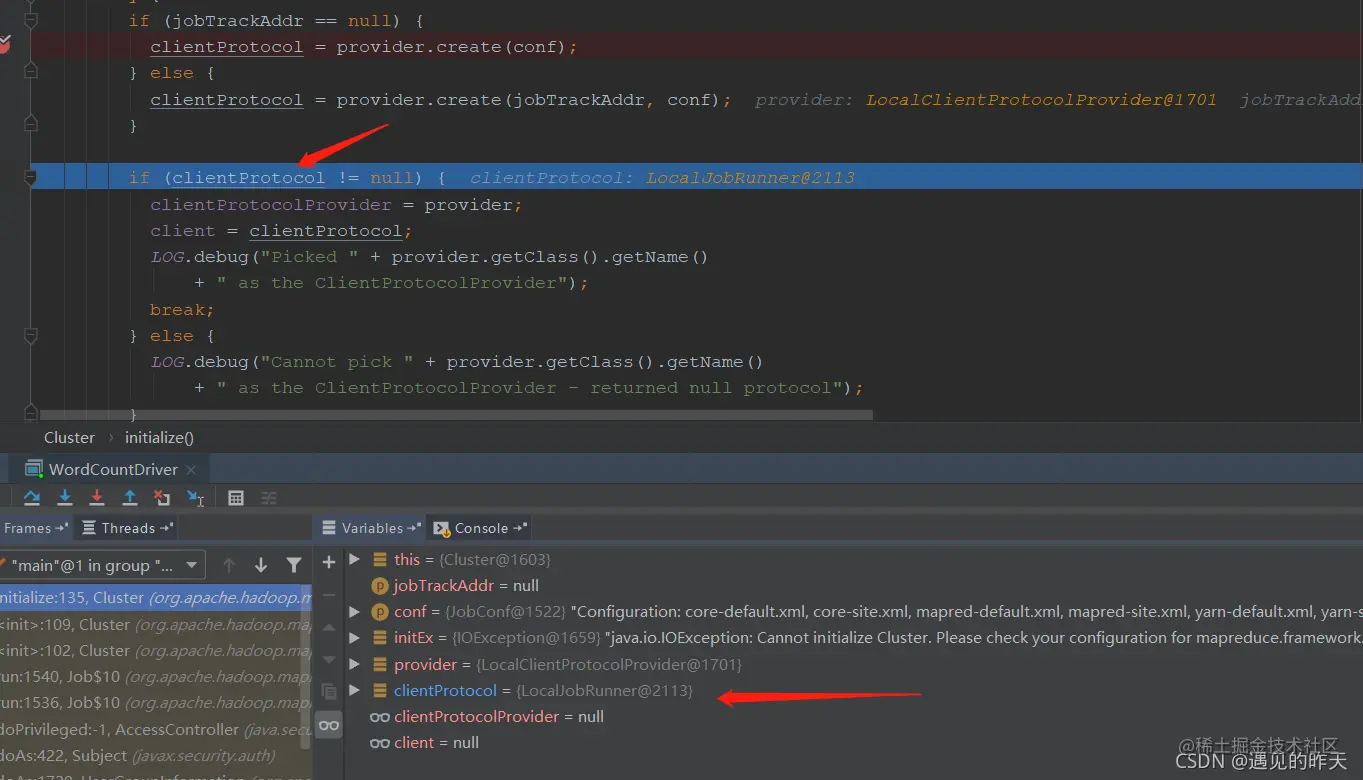Click the Drop Frame icon
The height and width of the screenshot is (780, 1363).
[x=162, y=497]
